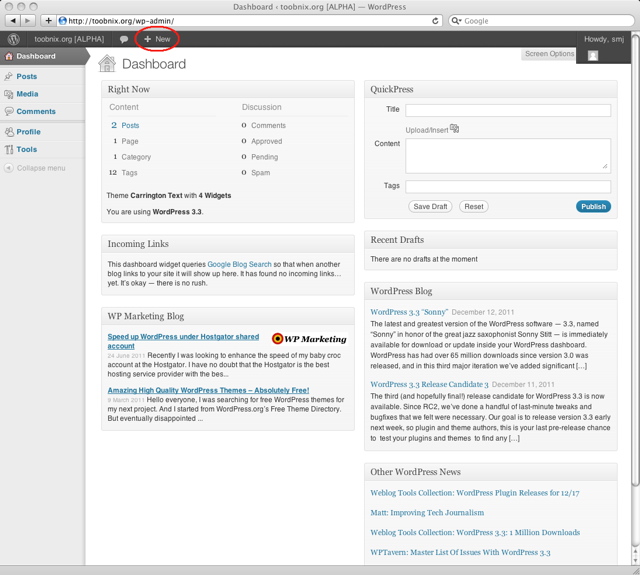
Task: Open the Google Blog Search link
Action: [239, 264]
